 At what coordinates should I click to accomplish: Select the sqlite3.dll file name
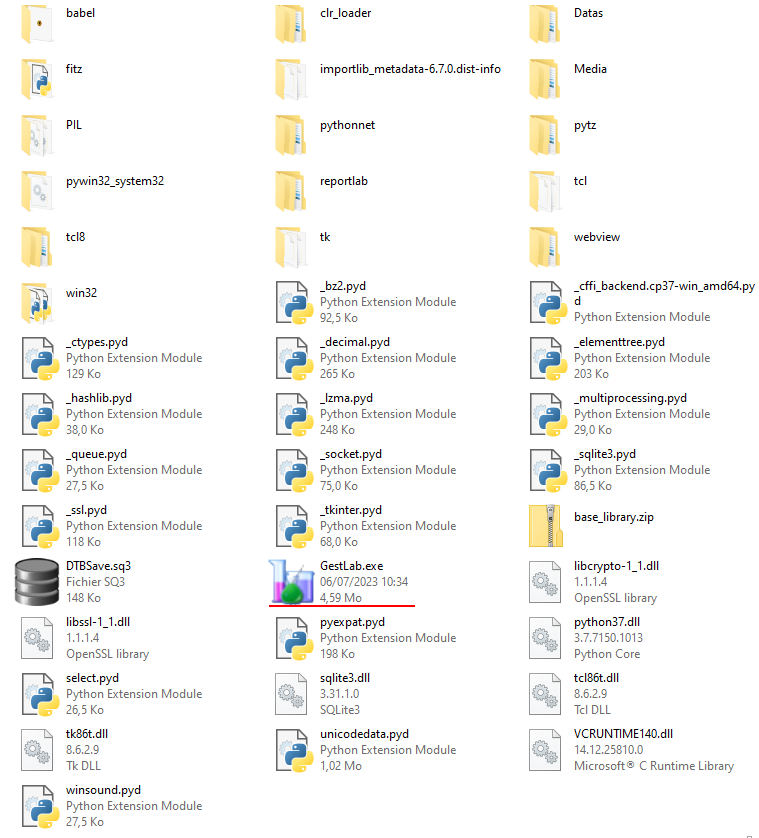pyautogui.click(x=345, y=678)
